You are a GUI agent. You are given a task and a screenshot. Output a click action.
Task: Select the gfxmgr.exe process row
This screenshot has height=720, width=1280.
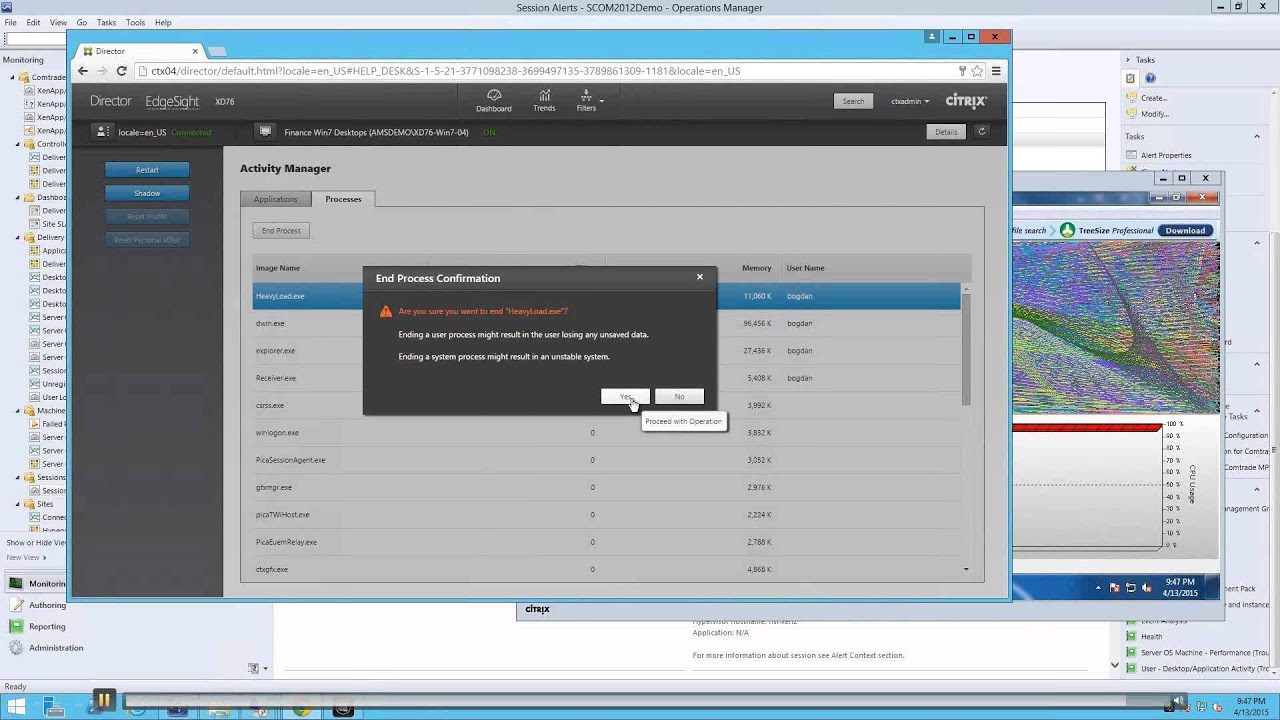click(x=606, y=487)
